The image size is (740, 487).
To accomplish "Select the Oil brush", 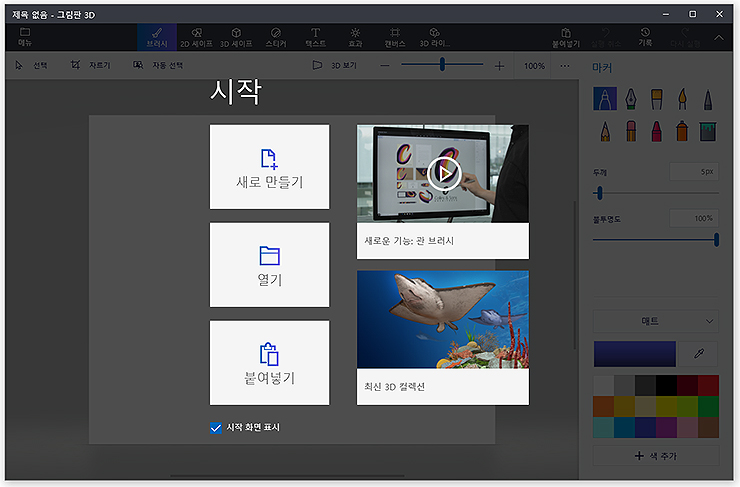I will coord(656,99).
